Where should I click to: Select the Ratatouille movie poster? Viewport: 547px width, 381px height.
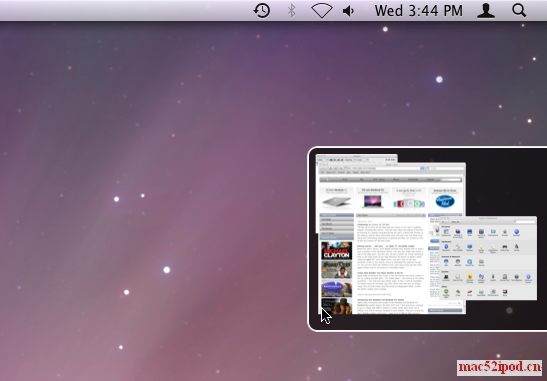tap(337, 288)
